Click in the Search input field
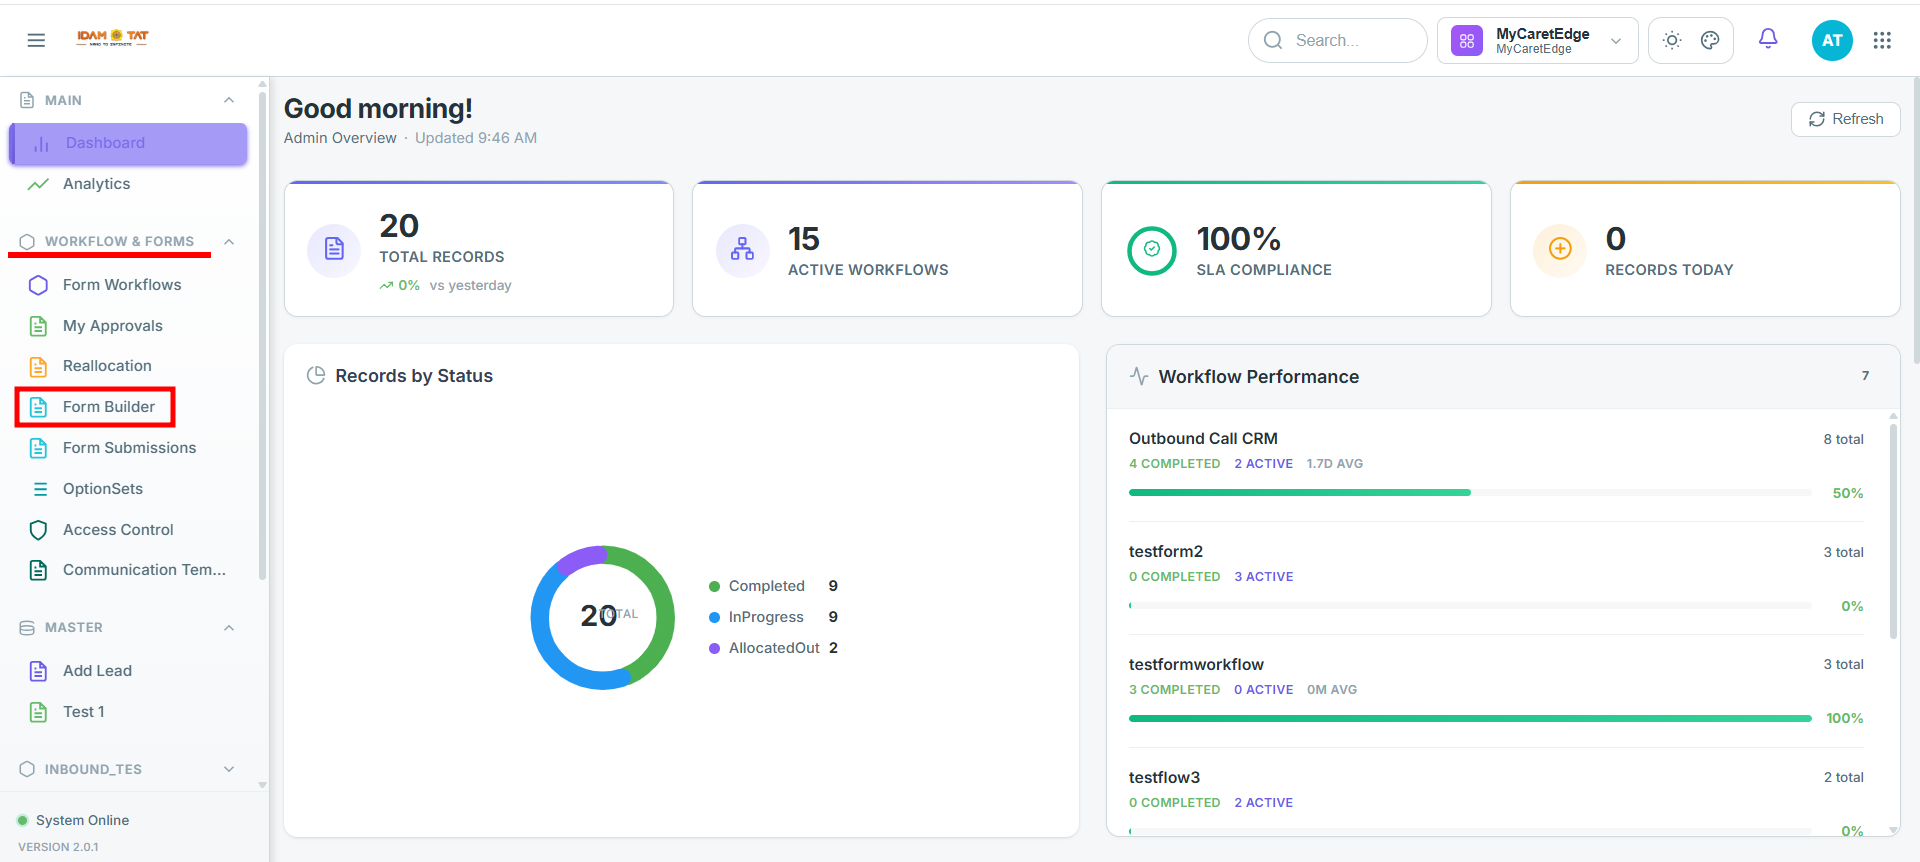 pos(1337,41)
